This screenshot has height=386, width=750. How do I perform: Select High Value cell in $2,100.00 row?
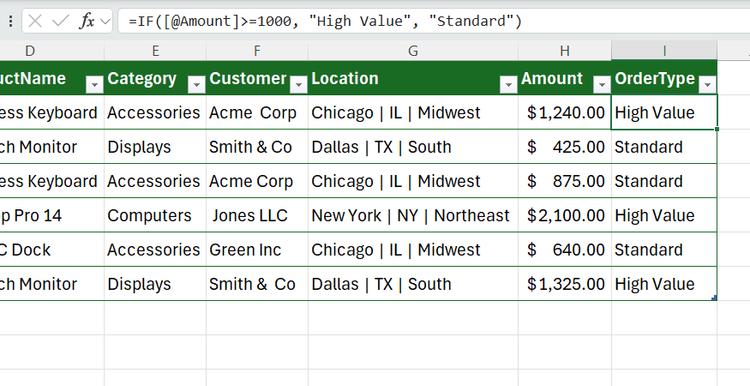pyautogui.click(x=664, y=215)
